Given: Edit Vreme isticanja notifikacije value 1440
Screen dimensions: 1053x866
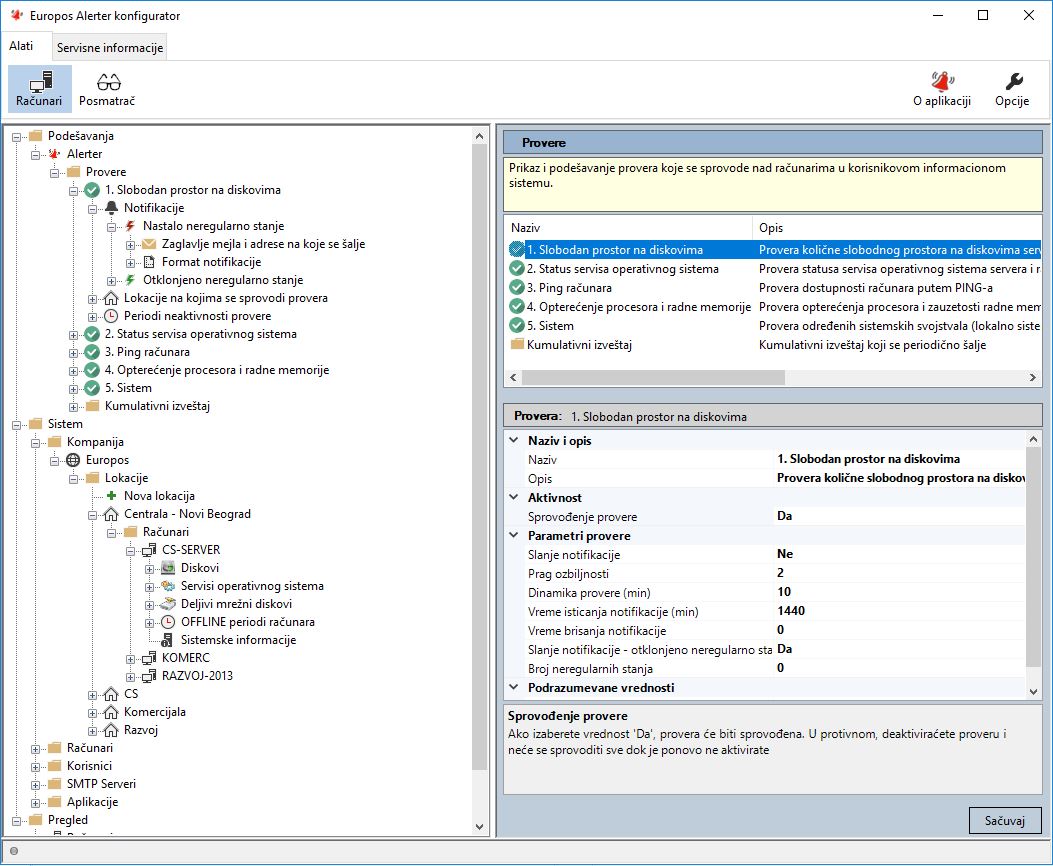Looking at the screenshot, I should (x=899, y=611).
